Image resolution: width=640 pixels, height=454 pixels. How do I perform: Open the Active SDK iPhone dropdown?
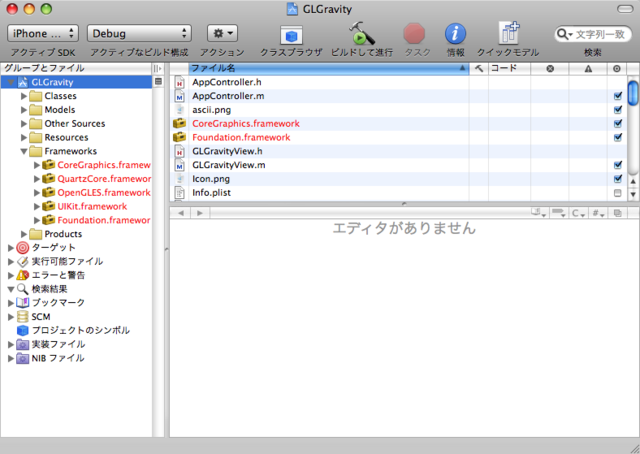click(x=43, y=33)
